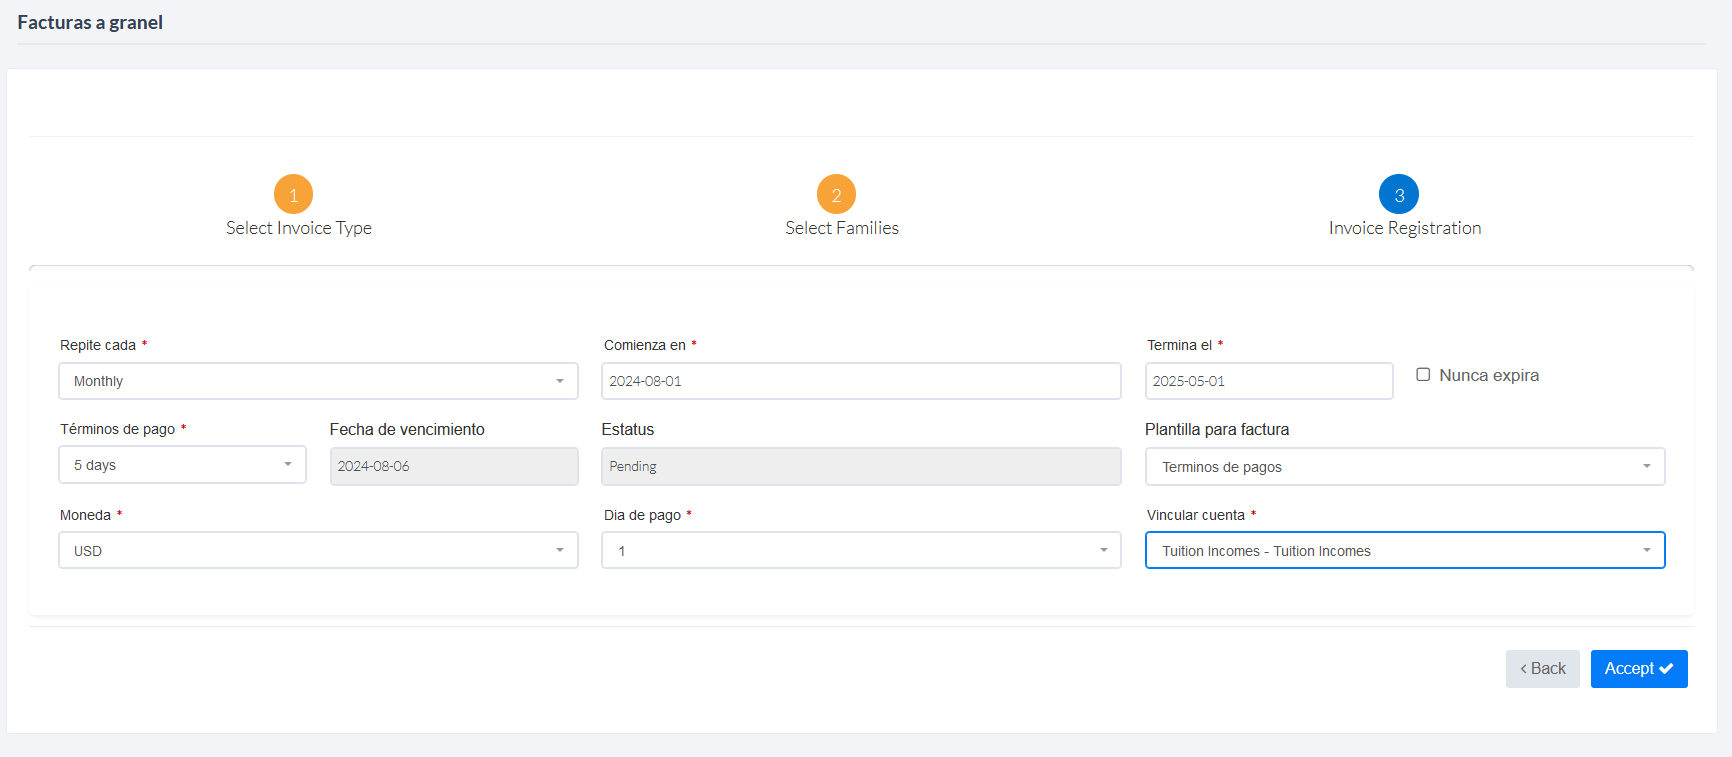Go to Select Invoice Type step
Image resolution: width=1732 pixels, height=757 pixels.
tap(299, 228)
